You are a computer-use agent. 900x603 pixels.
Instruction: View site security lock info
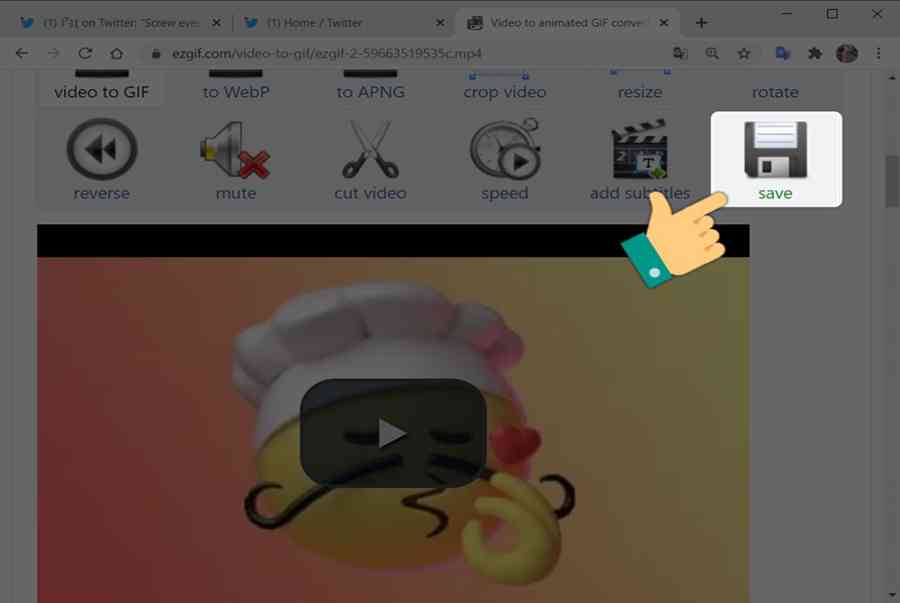(x=156, y=54)
